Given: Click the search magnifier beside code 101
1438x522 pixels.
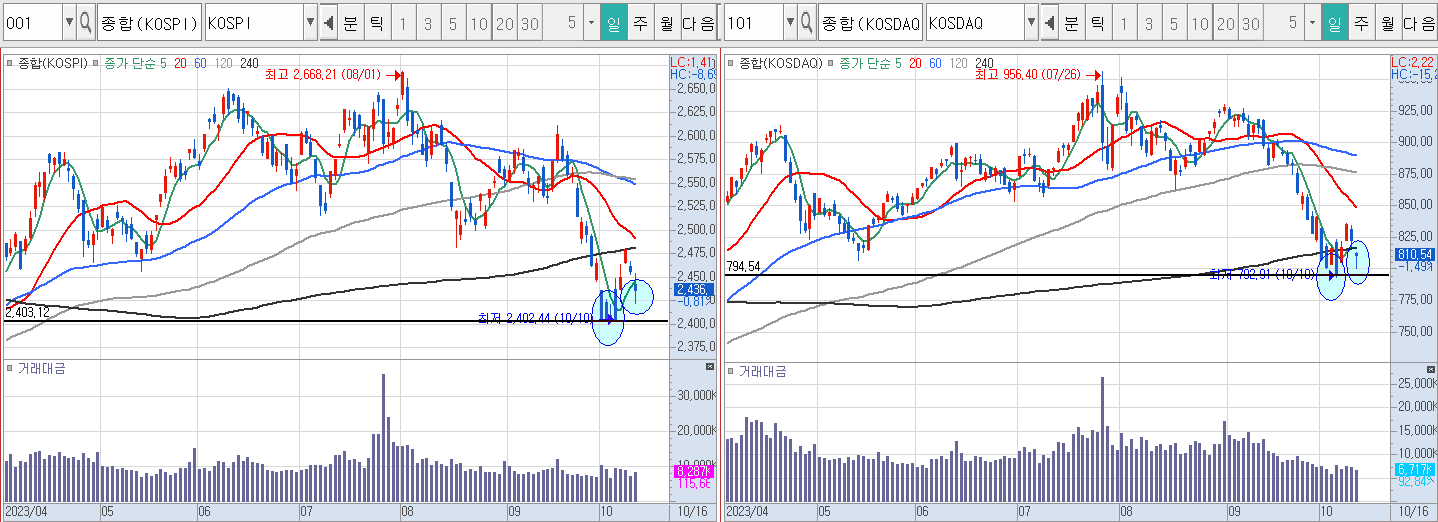Looking at the screenshot, I should [806, 22].
